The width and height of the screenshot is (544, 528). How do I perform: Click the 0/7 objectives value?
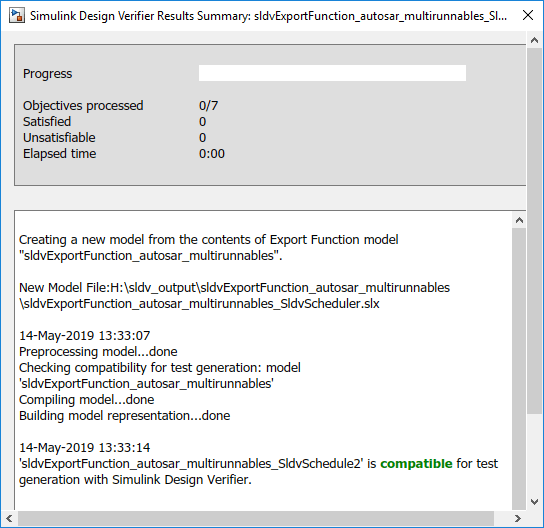[x=209, y=105]
